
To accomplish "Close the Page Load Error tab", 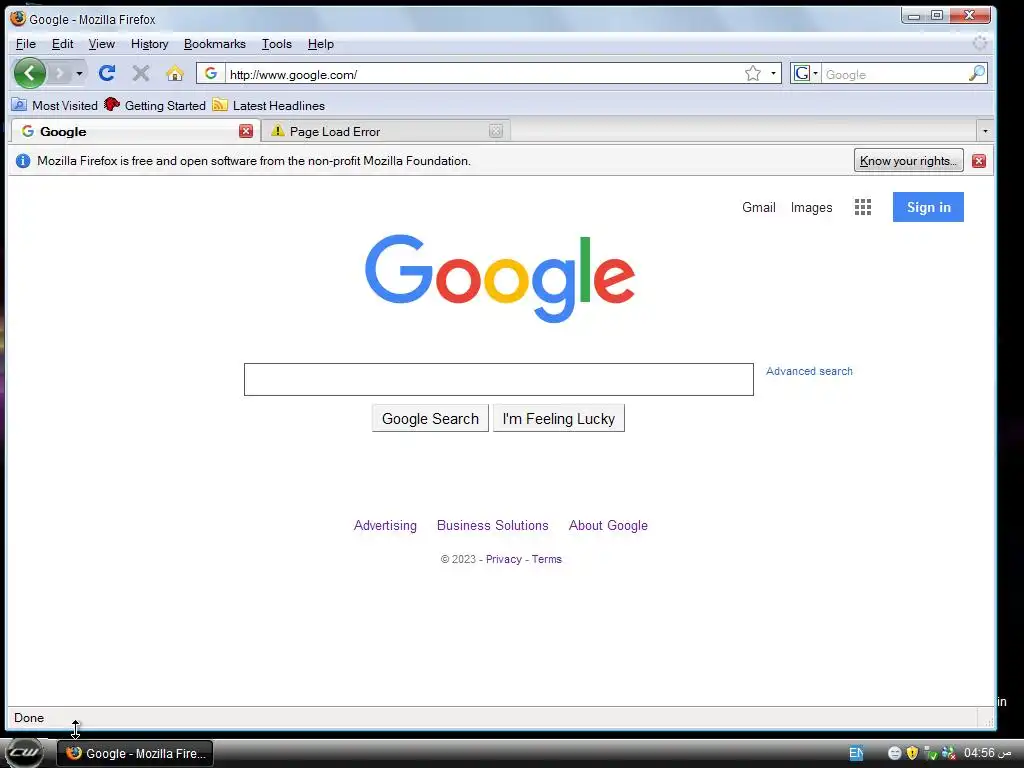I will click(496, 131).
